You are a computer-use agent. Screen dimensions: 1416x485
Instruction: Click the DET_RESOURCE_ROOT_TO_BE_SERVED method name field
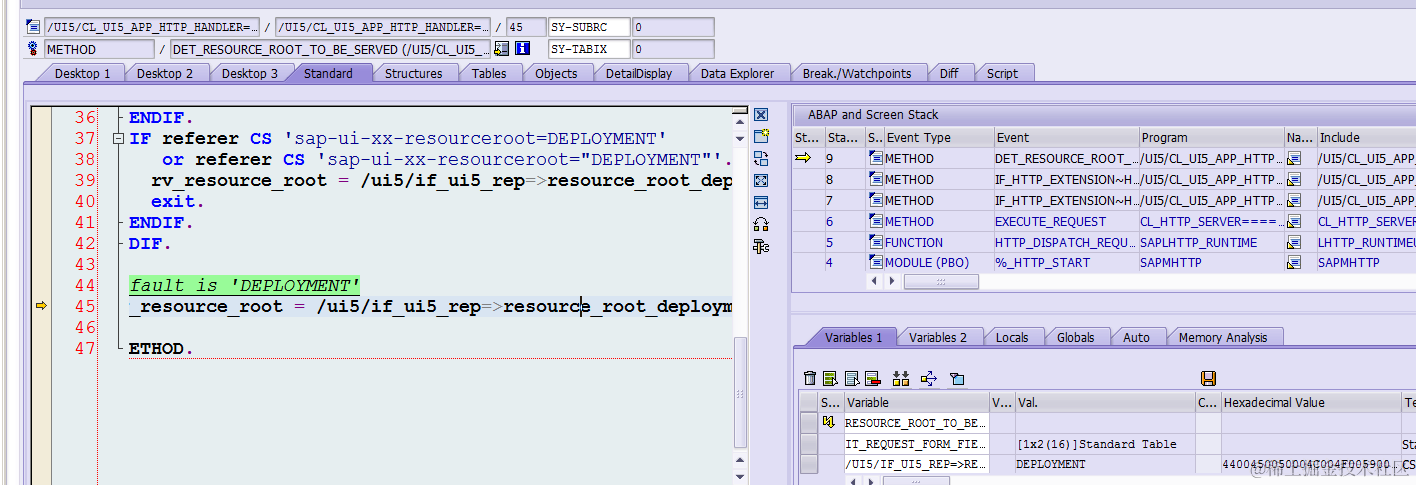pyautogui.click(x=331, y=49)
